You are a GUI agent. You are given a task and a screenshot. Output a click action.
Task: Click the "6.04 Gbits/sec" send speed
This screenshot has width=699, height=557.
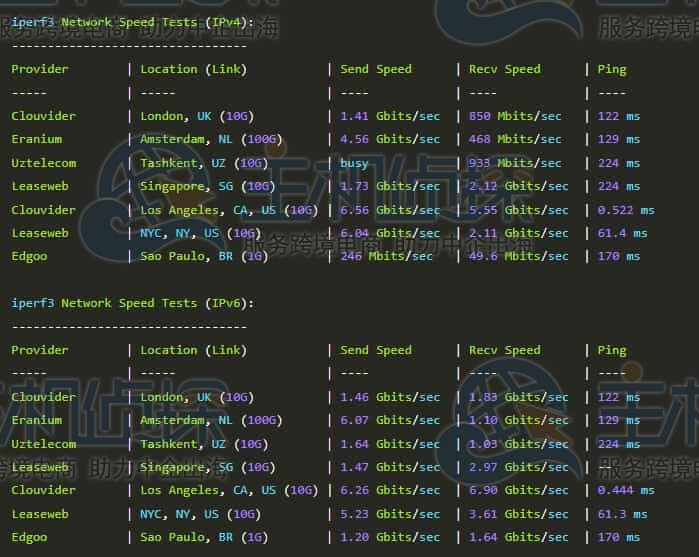tap(390, 233)
